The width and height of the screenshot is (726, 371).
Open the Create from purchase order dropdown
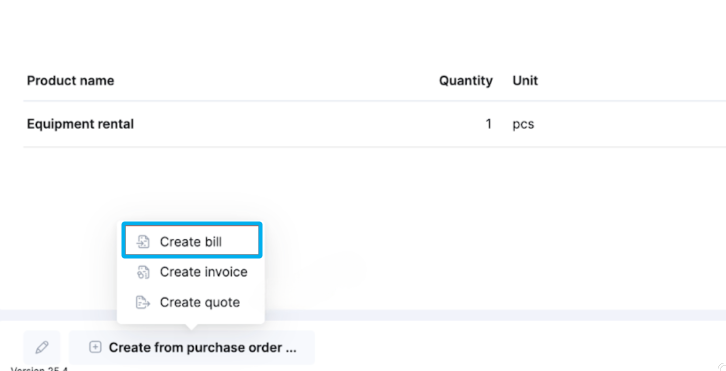pyautogui.click(x=192, y=347)
